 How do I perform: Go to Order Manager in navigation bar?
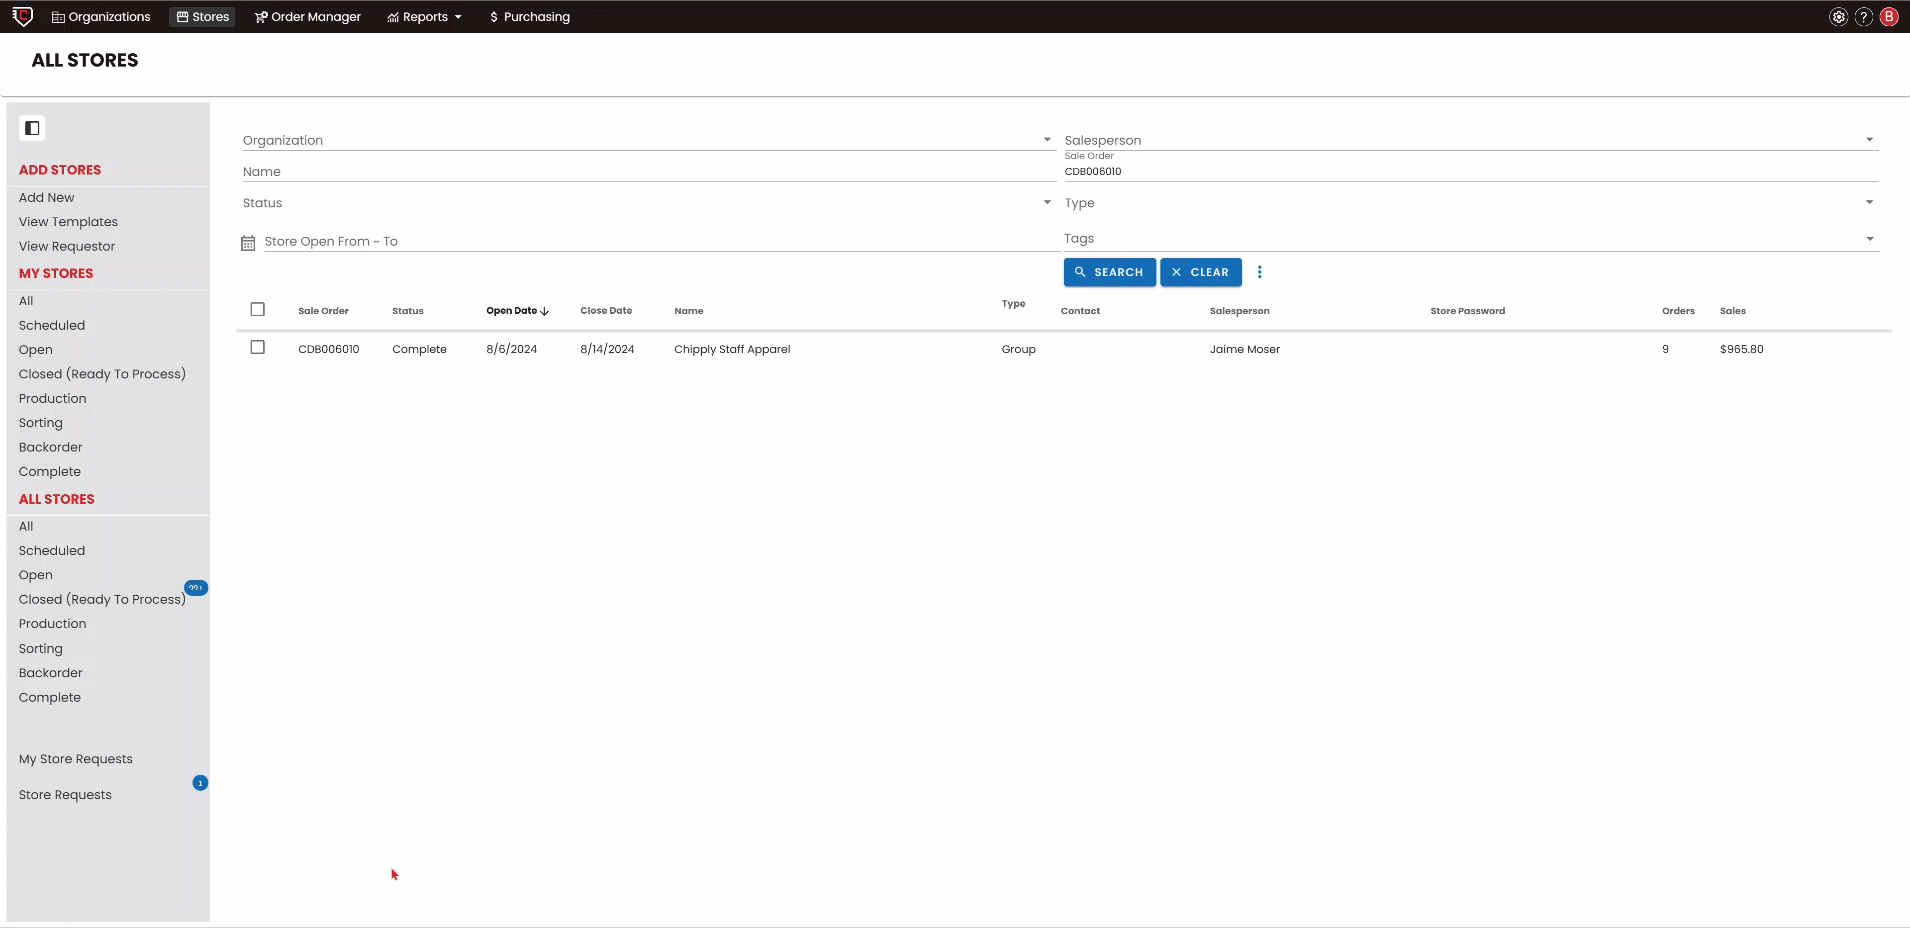[308, 17]
